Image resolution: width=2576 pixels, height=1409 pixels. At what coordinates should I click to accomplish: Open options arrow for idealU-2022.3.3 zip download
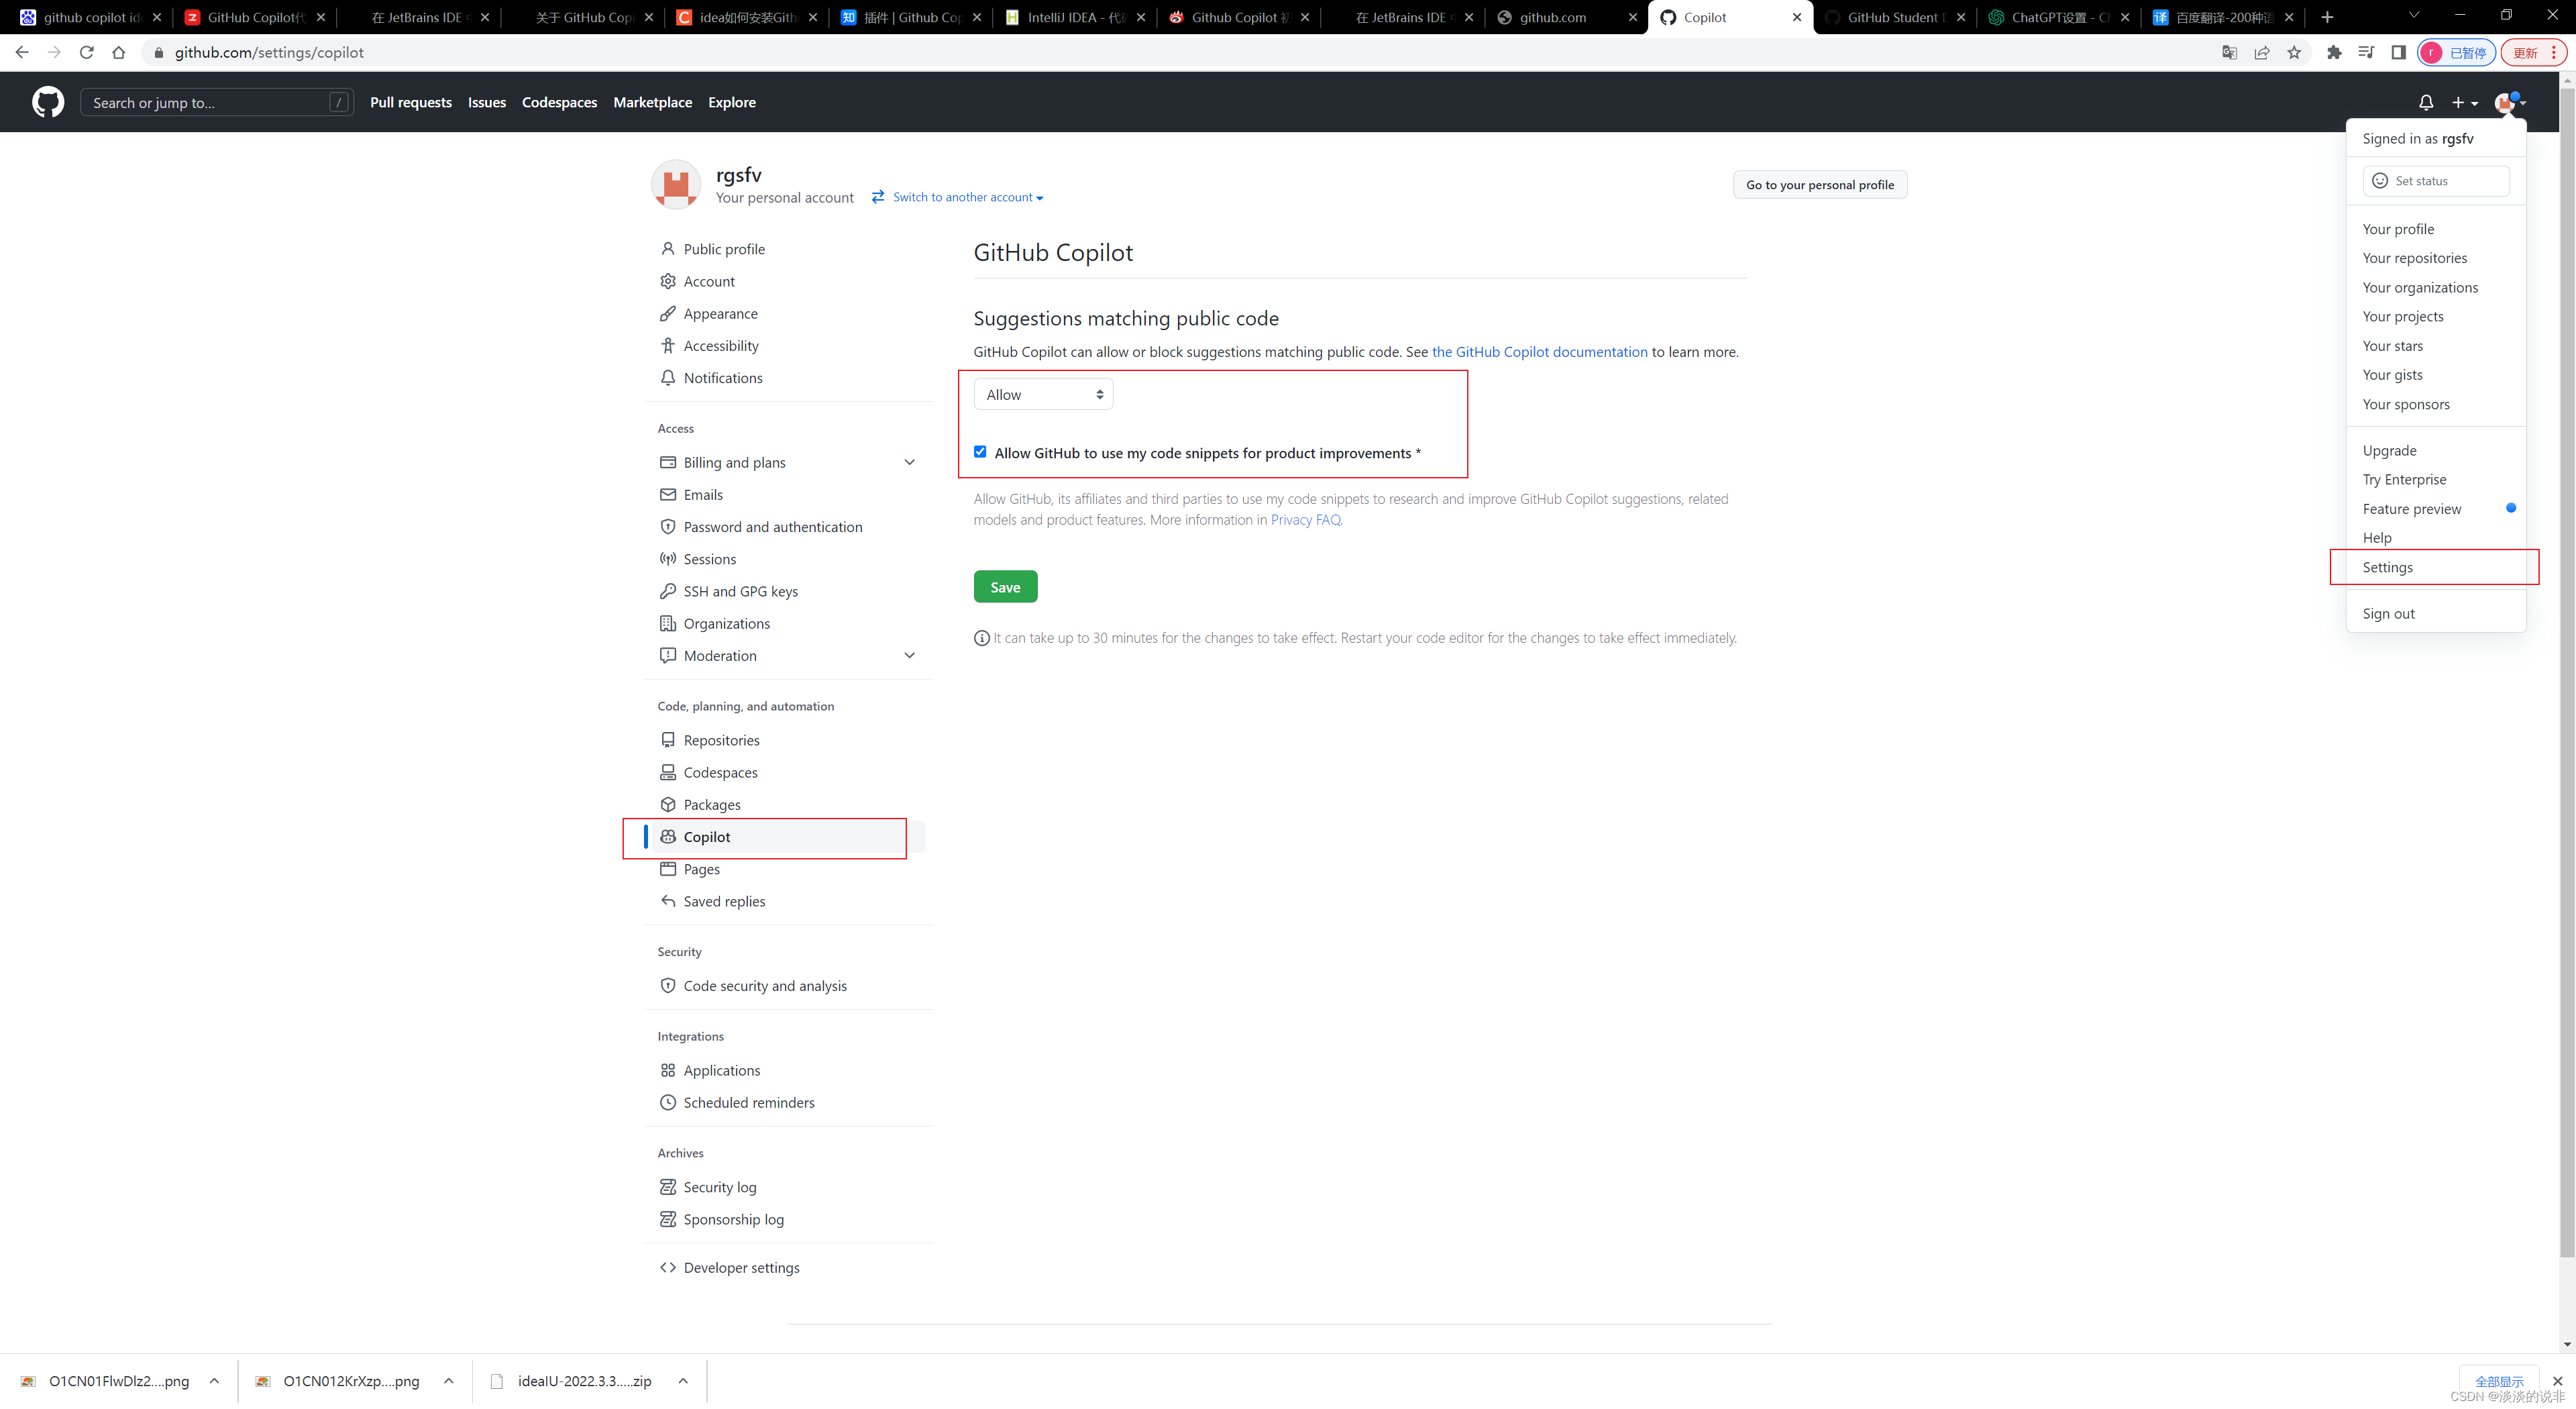click(683, 1381)
